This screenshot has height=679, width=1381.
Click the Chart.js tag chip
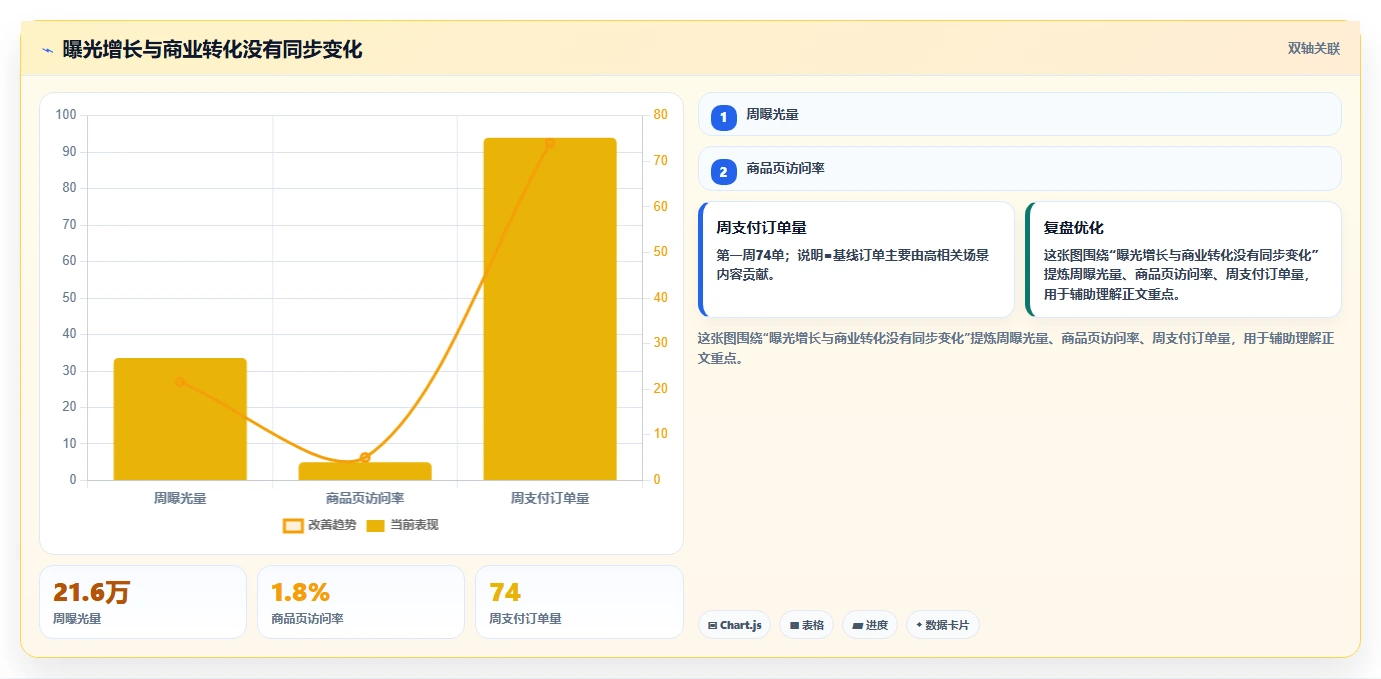tap(734, 625)
